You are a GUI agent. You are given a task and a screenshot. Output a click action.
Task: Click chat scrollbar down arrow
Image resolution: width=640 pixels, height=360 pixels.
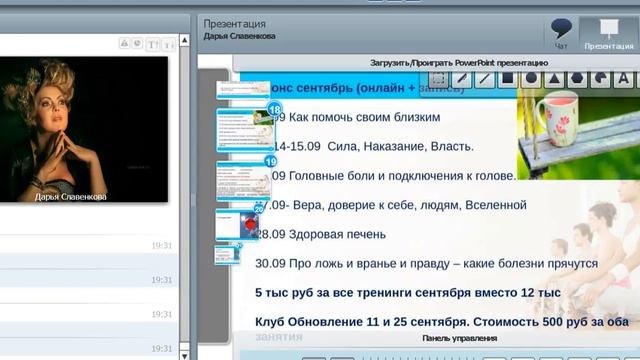[x=184, y=356]
